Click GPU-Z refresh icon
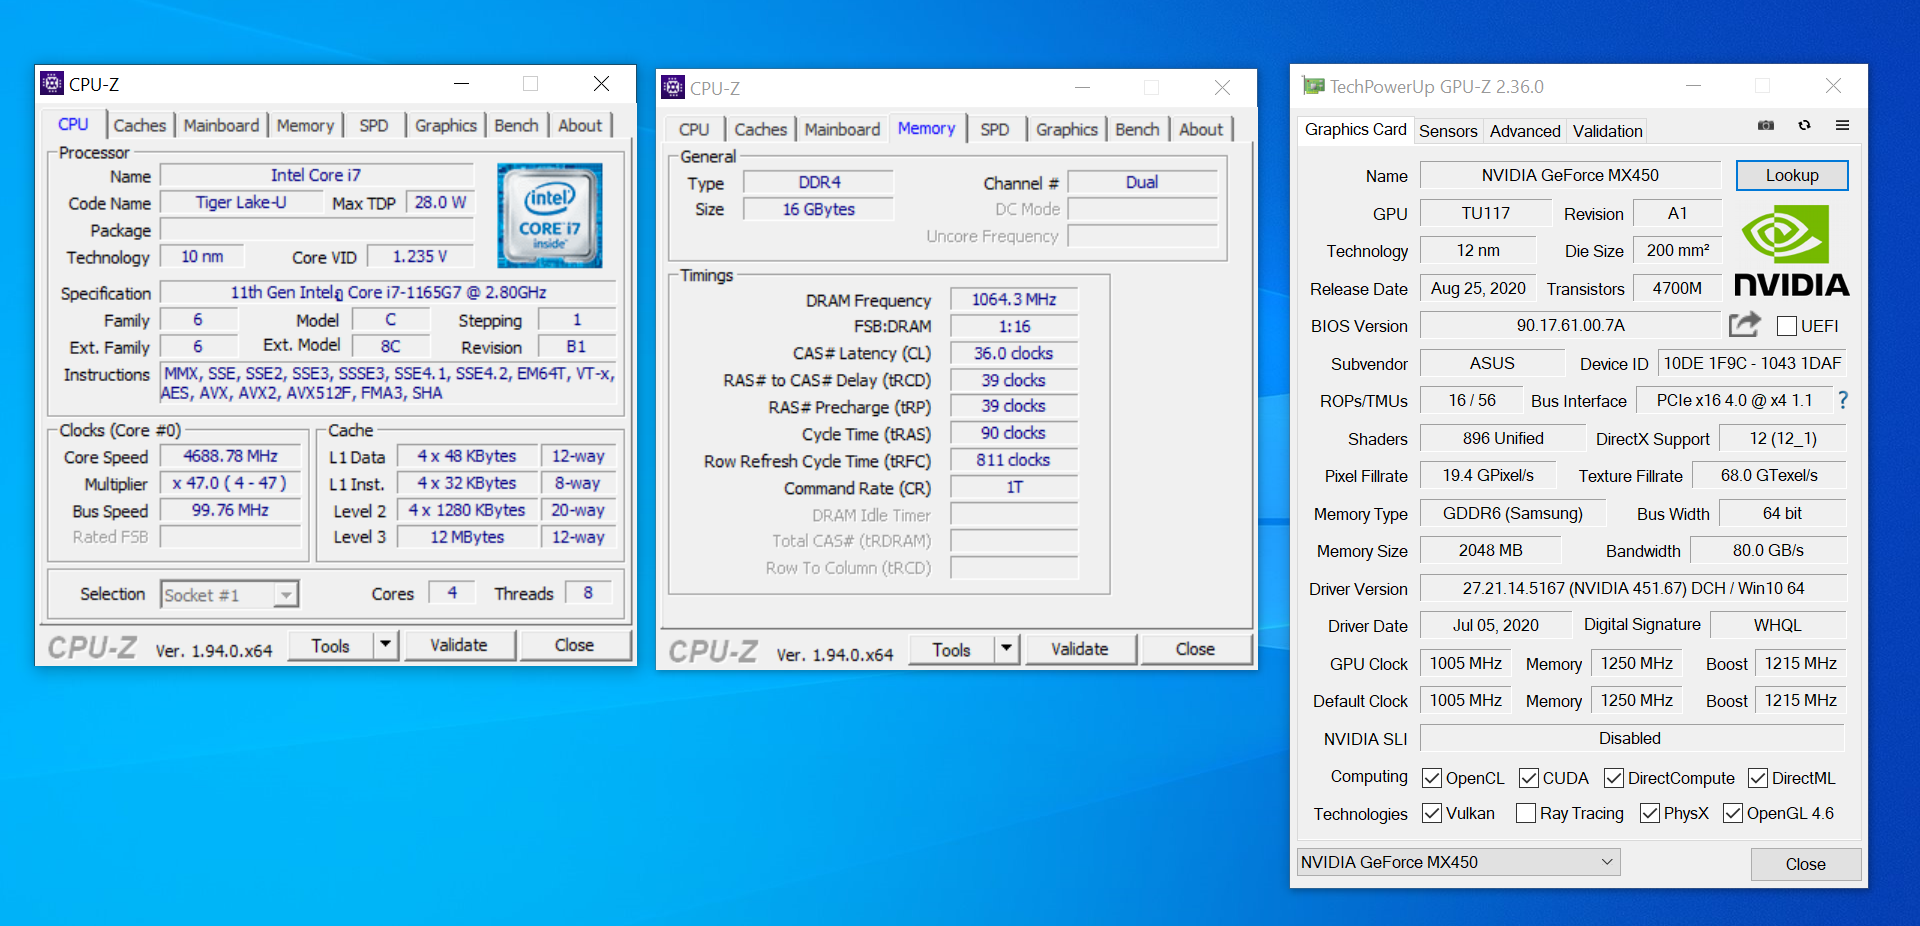Viewport: 1920px width, 926px height. tap(1804, 125)
